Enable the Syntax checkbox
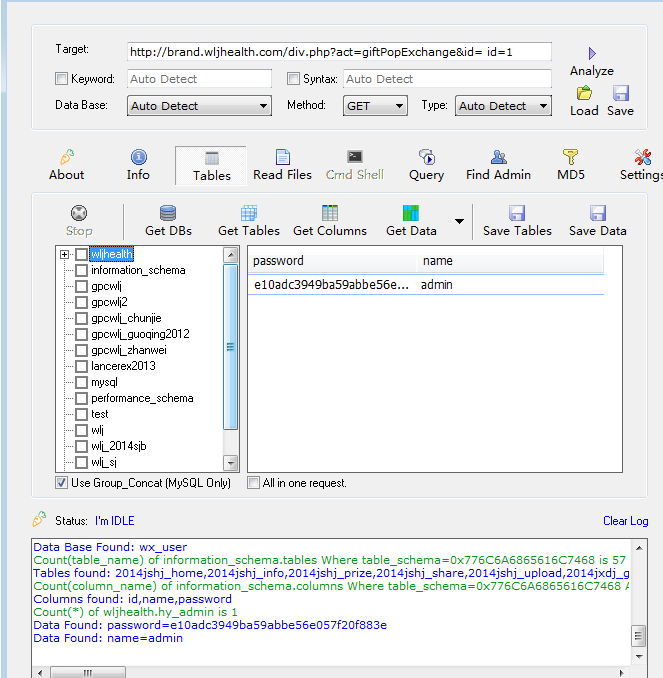The width and height of the screenshot is (663, 678). pos(293,79)
